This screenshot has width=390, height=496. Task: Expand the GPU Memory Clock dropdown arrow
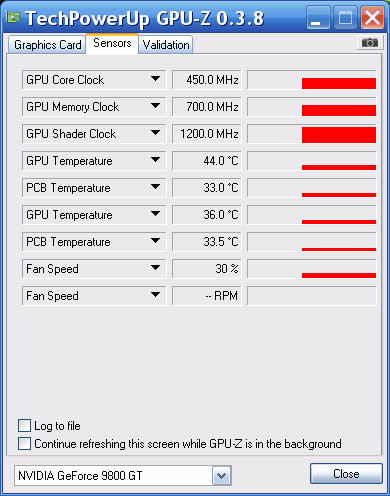click(155, 106)
